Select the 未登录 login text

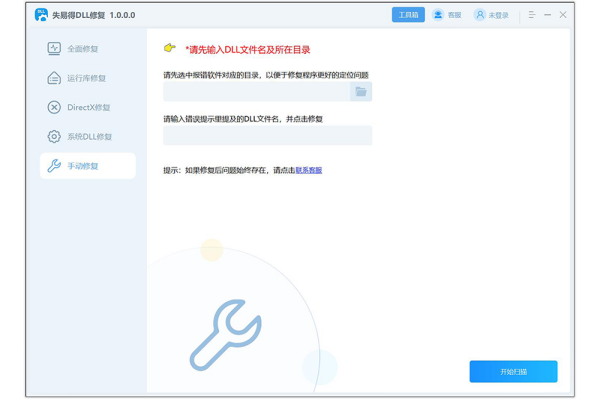(x=499, y=15)
